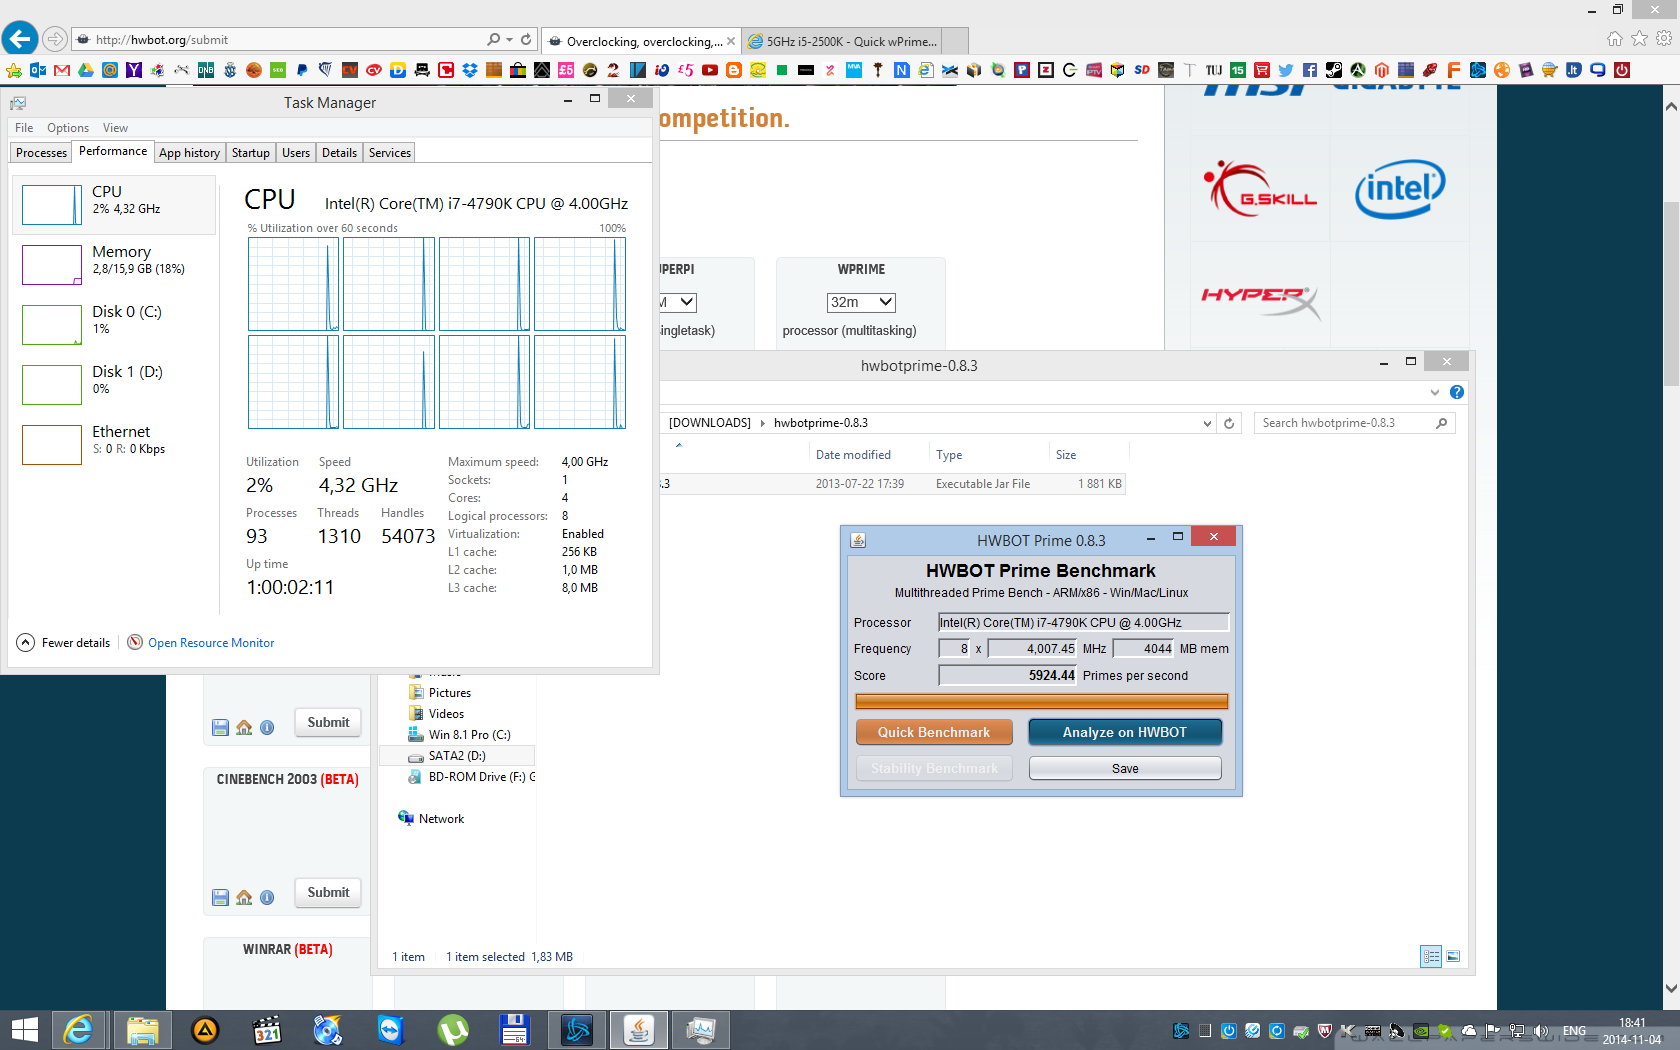The image size is (1680, 1050).
Task: Open the Gmail bookmark icon
Action: (62, 70)
